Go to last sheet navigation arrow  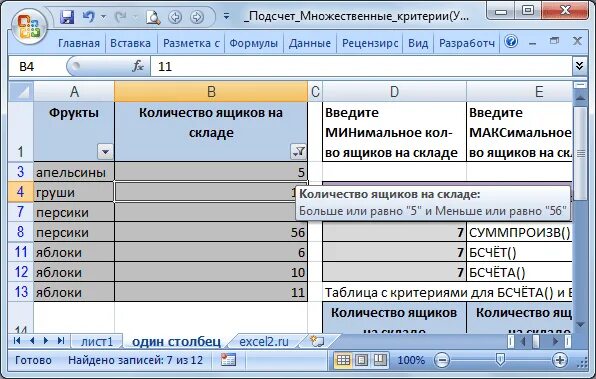61,341
